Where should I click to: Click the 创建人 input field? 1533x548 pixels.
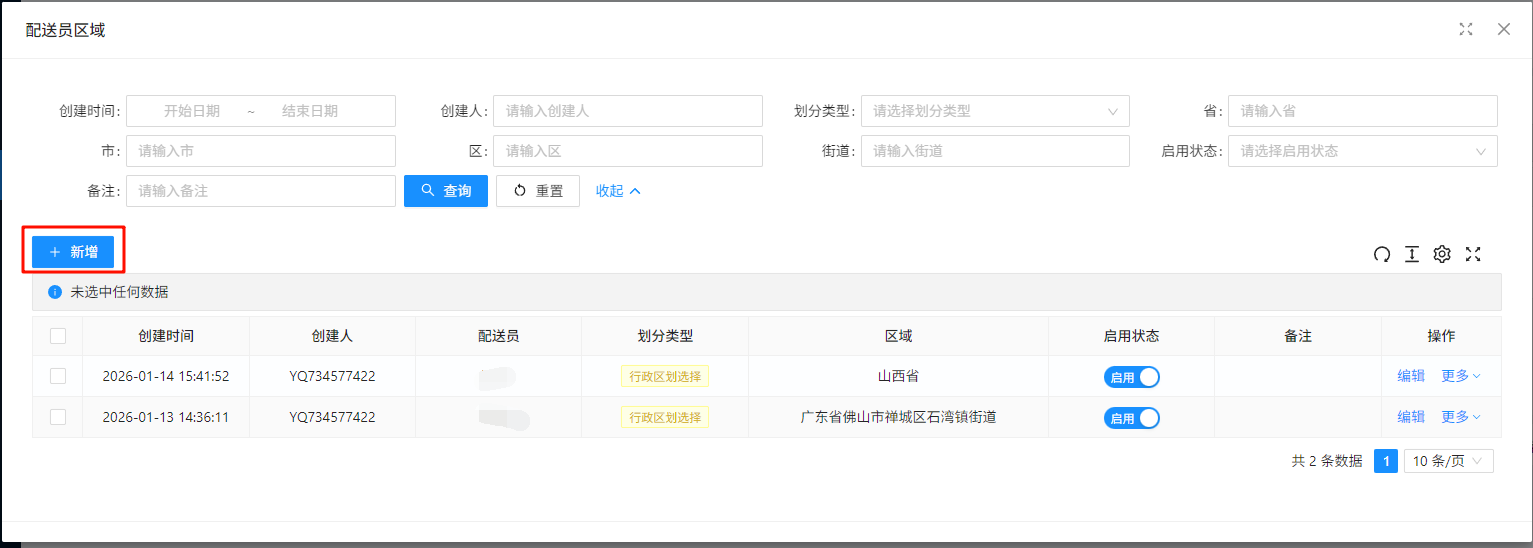(627, 111)
